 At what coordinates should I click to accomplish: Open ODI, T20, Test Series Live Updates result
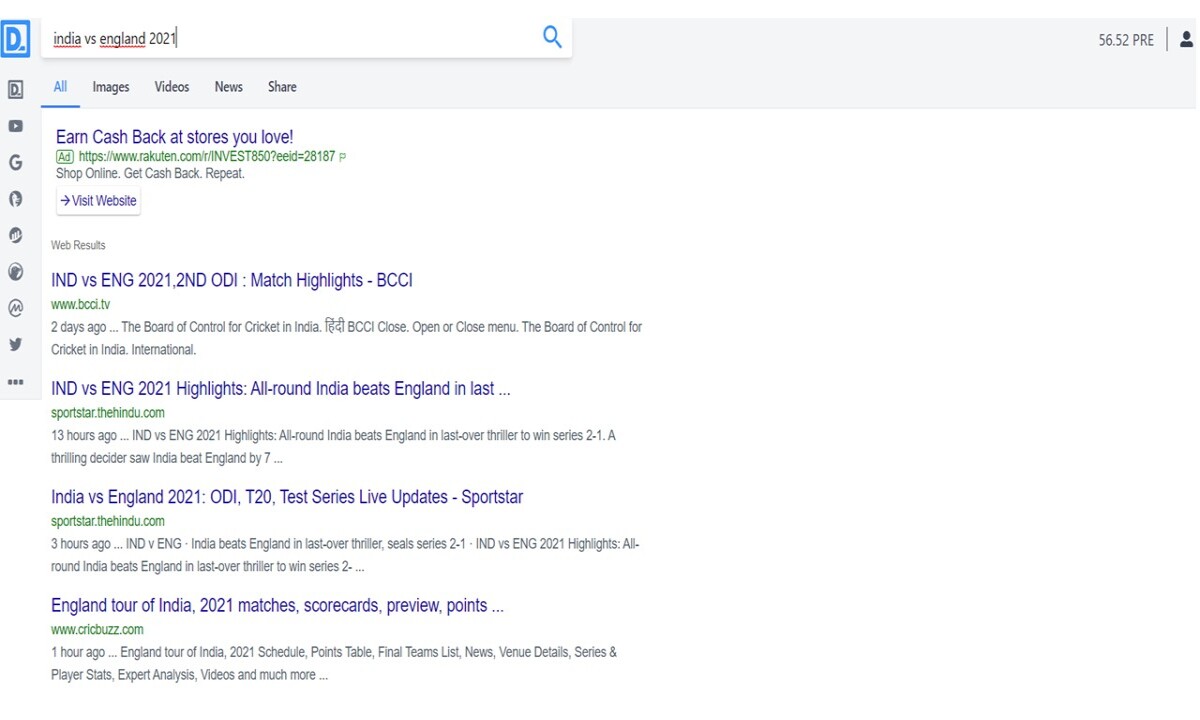coord(287,497)
